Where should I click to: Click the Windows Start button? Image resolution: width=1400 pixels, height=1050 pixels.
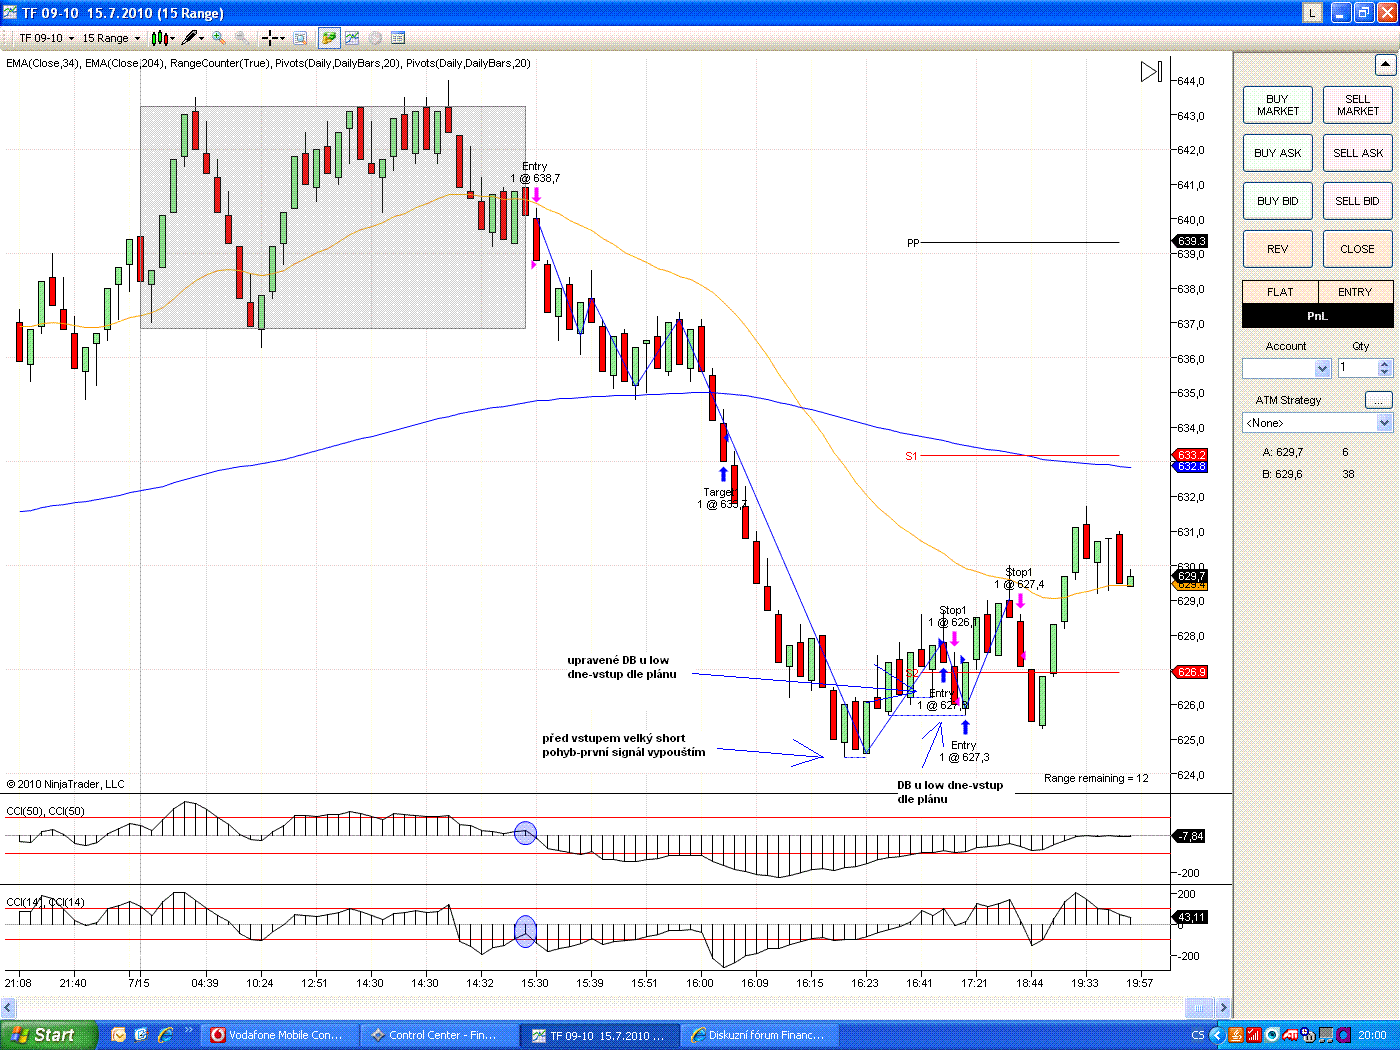tap(49, 1035)
